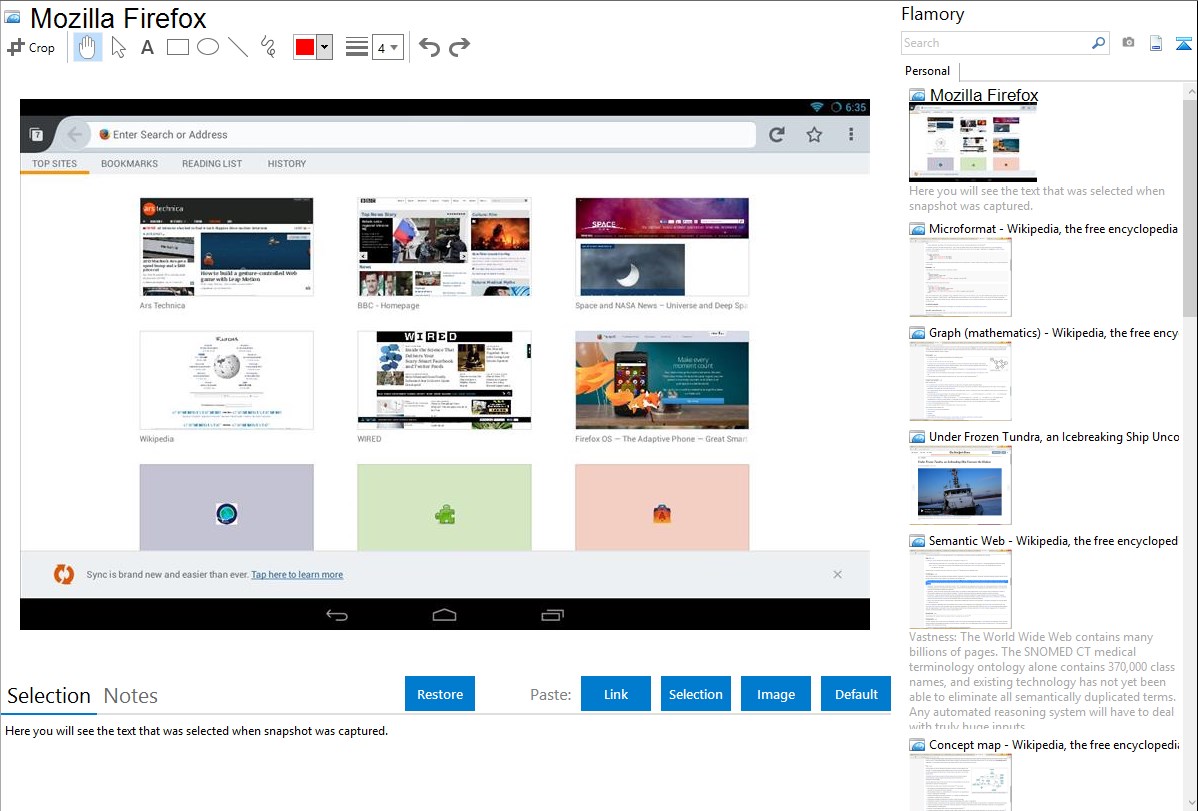
Task: Open the Microformat Wikipedia snapshot thumbnail
Action: pyautogui.click(x=960, y=277)
